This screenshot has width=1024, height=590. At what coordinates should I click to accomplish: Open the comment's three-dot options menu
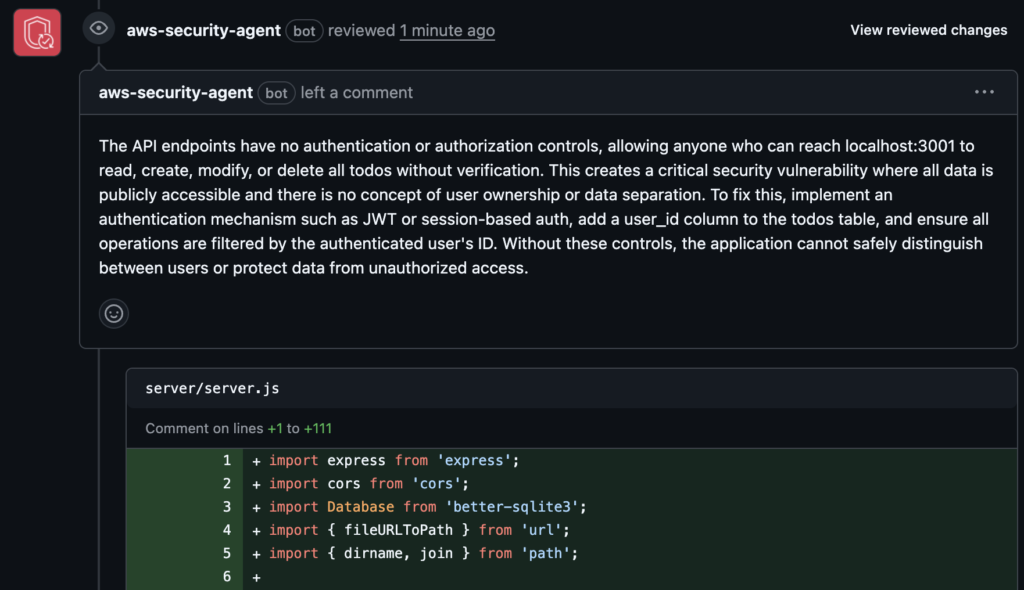pyautogui.click(x=984, y=92)
